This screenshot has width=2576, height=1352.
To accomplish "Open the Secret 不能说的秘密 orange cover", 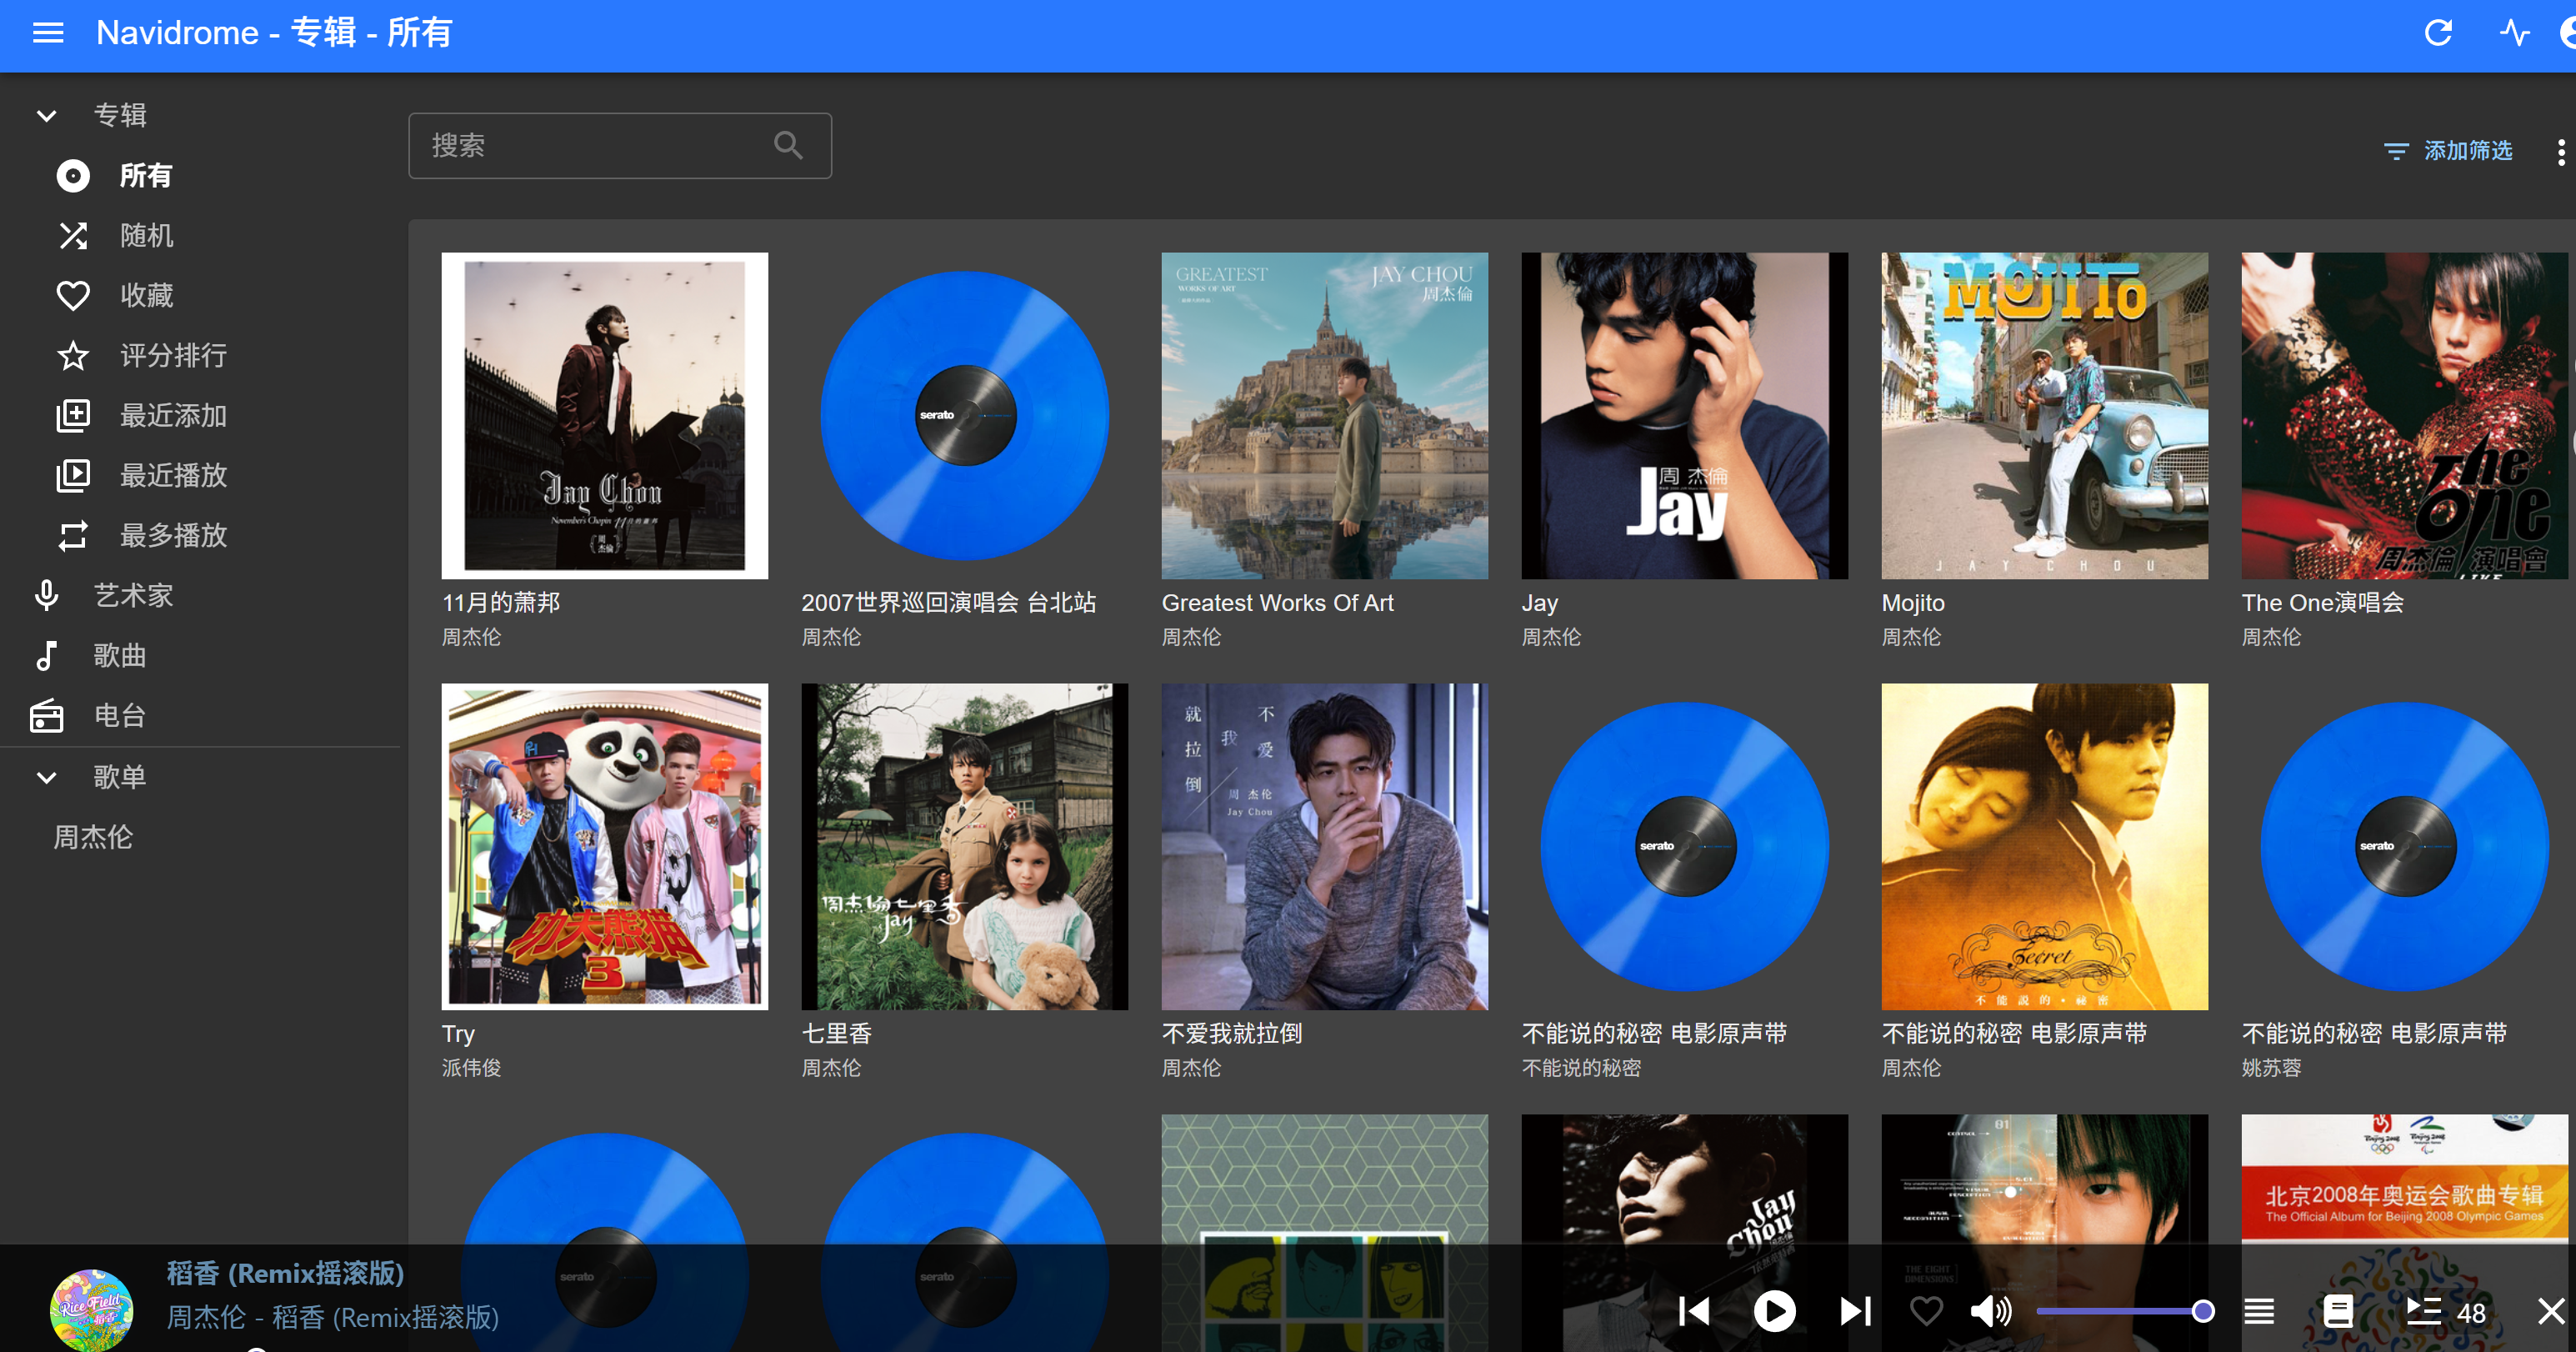I will [2045, 846].
